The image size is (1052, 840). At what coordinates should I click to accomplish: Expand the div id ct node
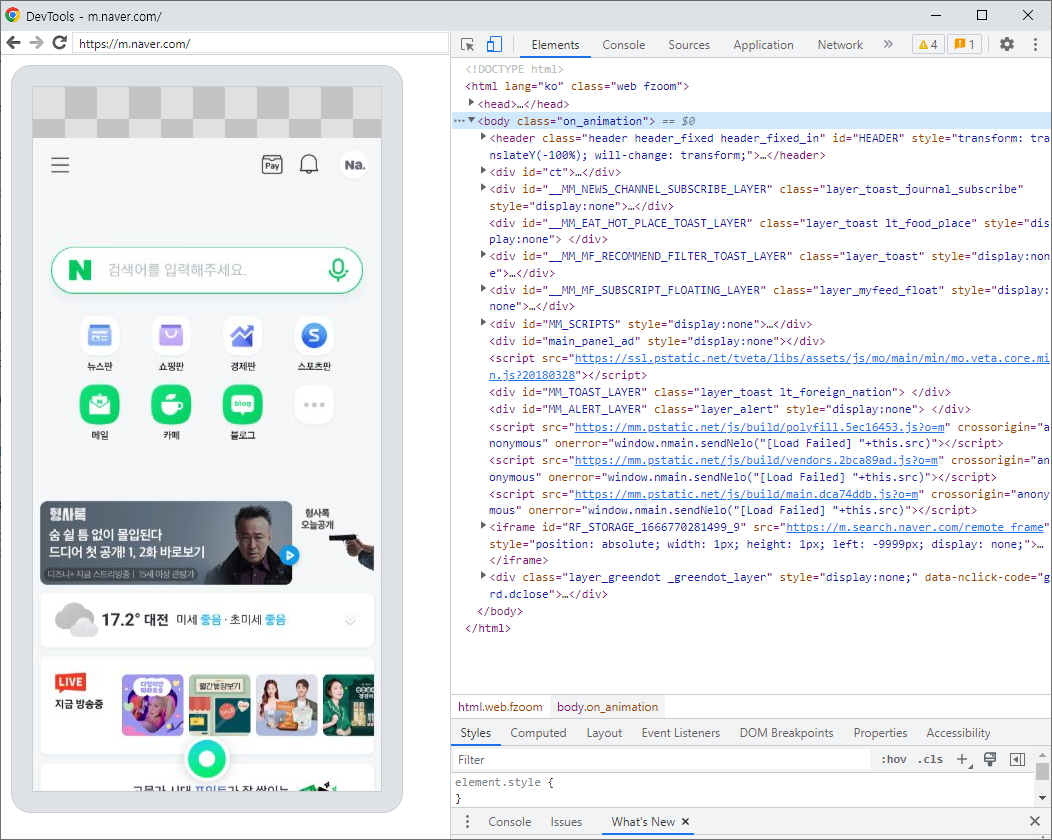click(483, 171)
